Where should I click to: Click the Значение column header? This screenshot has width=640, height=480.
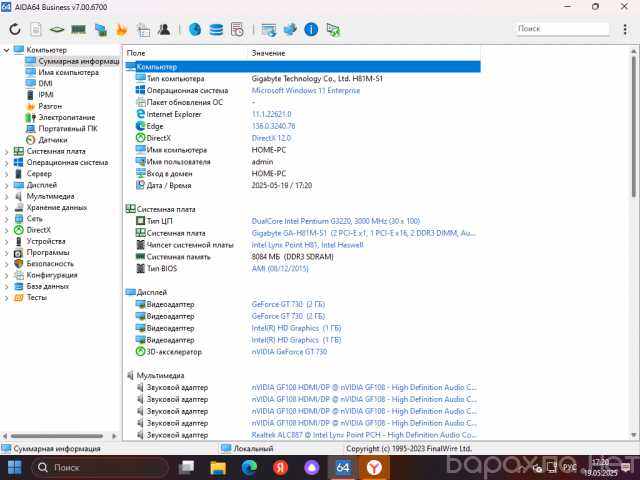[x=268, y=53]
